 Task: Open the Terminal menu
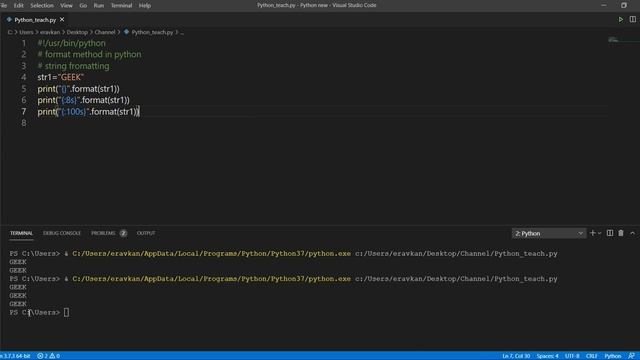pyautogui.click(x=121, y=5)
